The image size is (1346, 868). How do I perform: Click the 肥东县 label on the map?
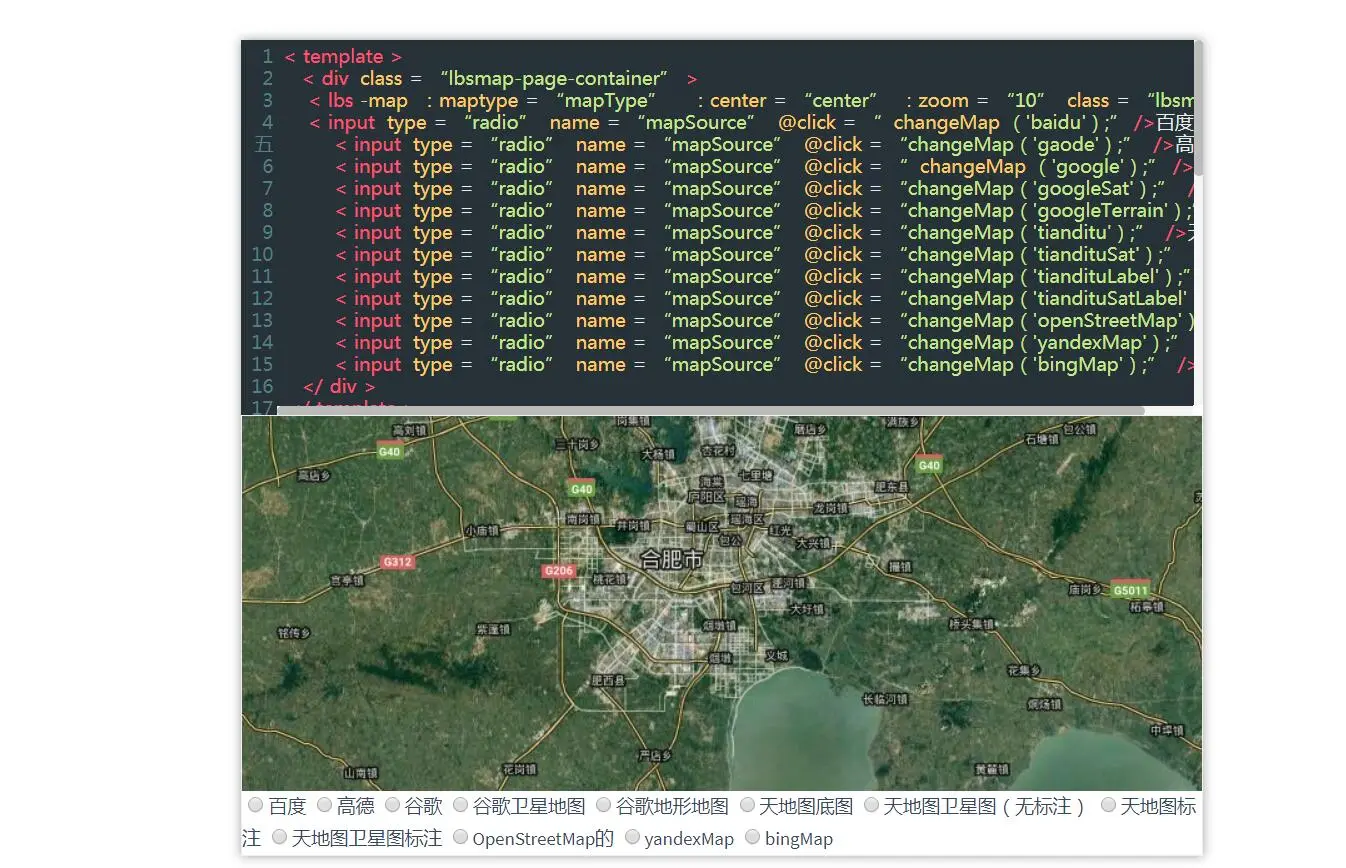tap(891, 487)
